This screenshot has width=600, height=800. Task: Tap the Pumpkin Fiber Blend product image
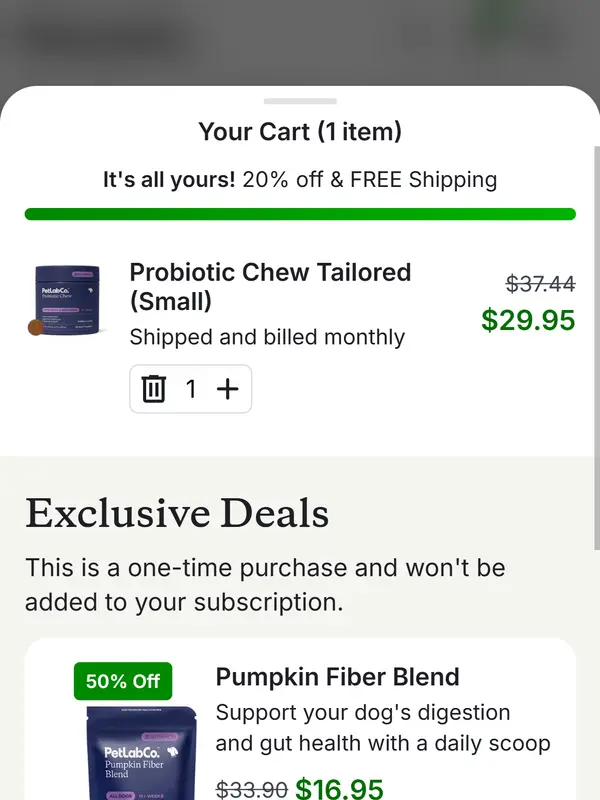127,752
